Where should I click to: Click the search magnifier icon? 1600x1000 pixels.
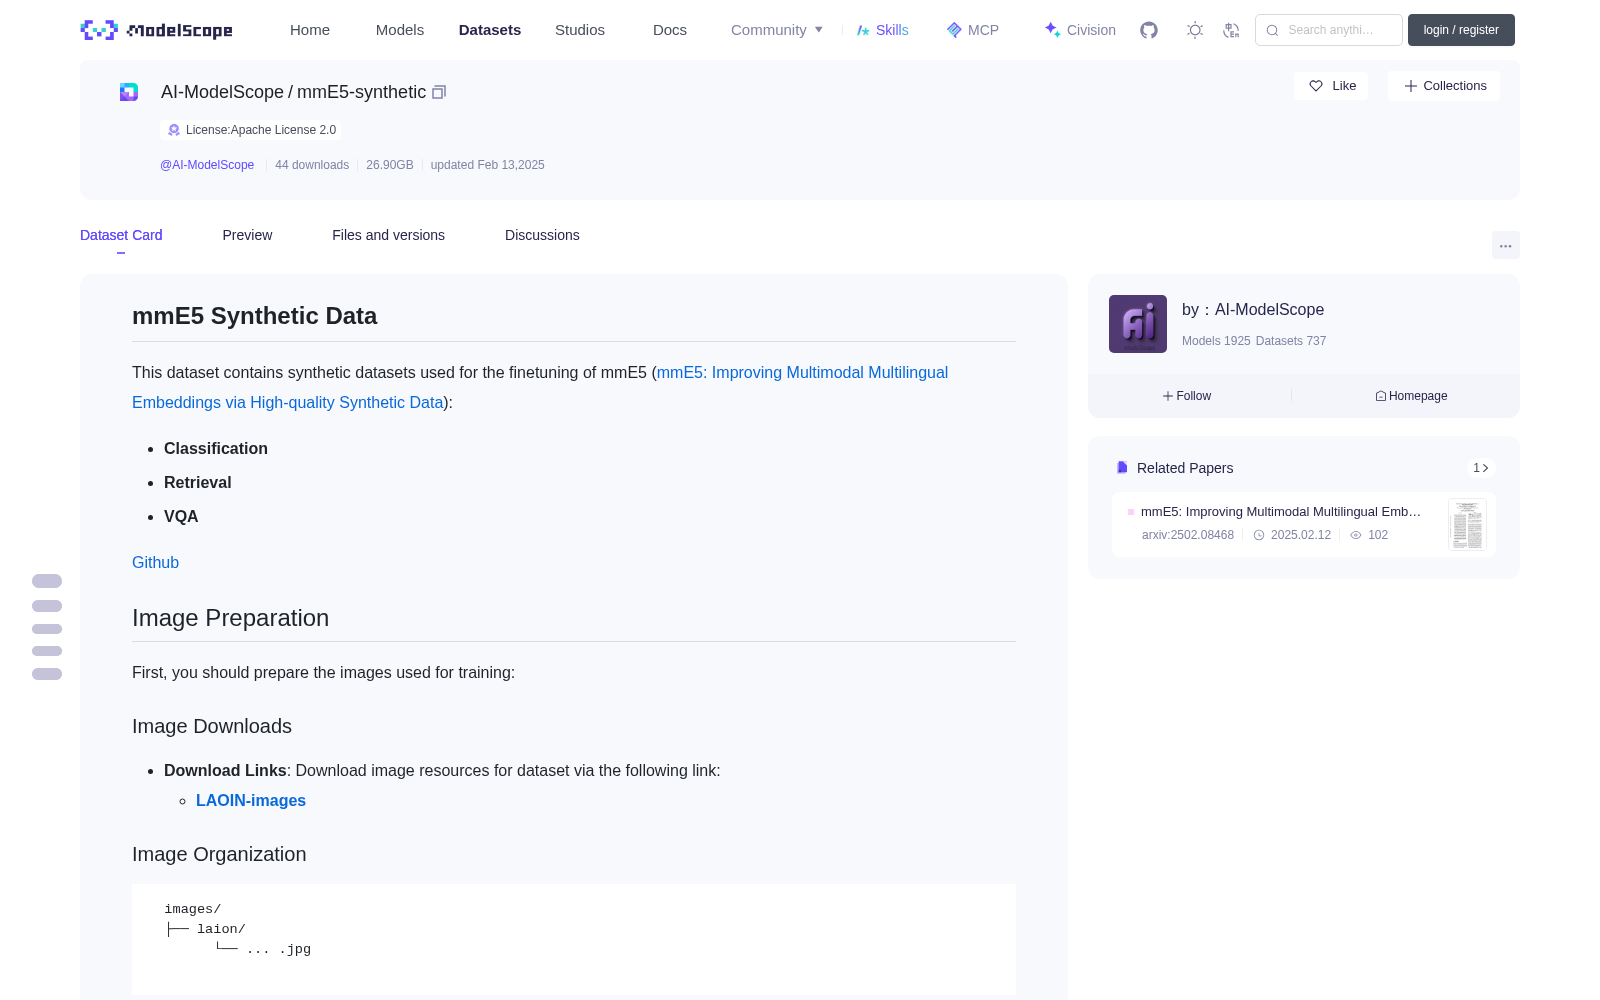tap(1272, 30)
